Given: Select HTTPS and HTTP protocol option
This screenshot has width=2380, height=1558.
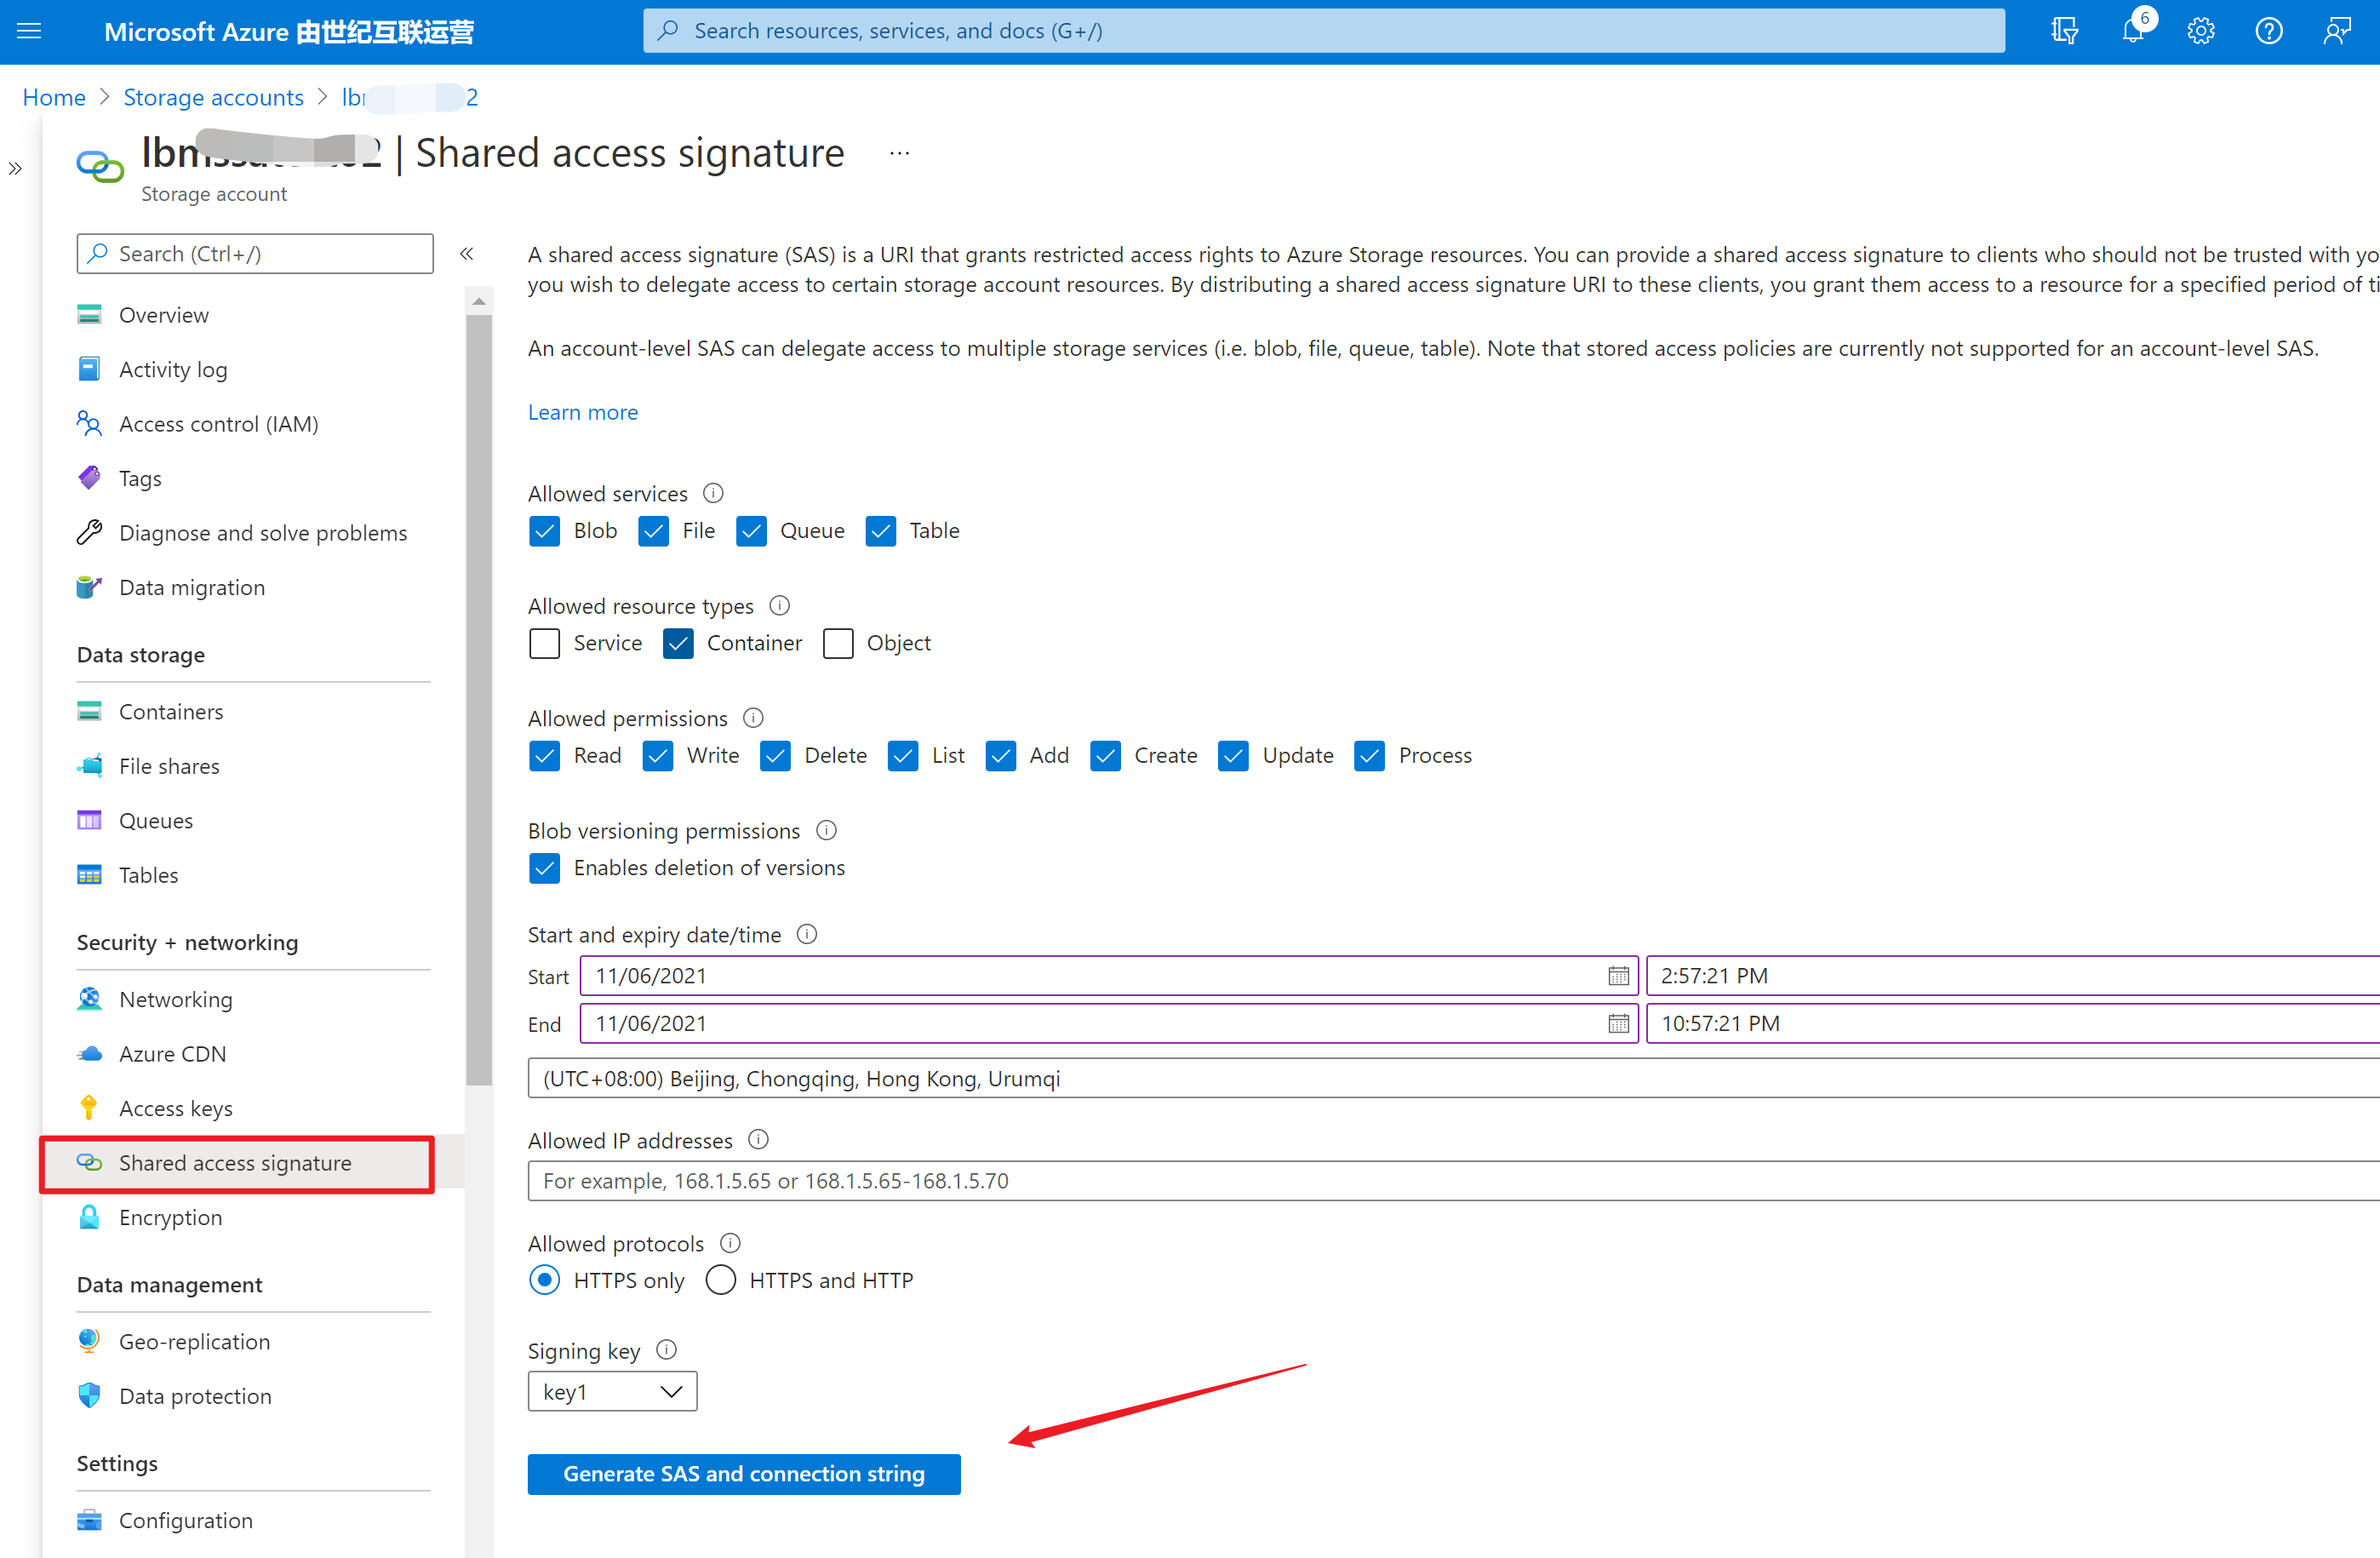Looking at the screenshot, I should (x=721, y=1280).
